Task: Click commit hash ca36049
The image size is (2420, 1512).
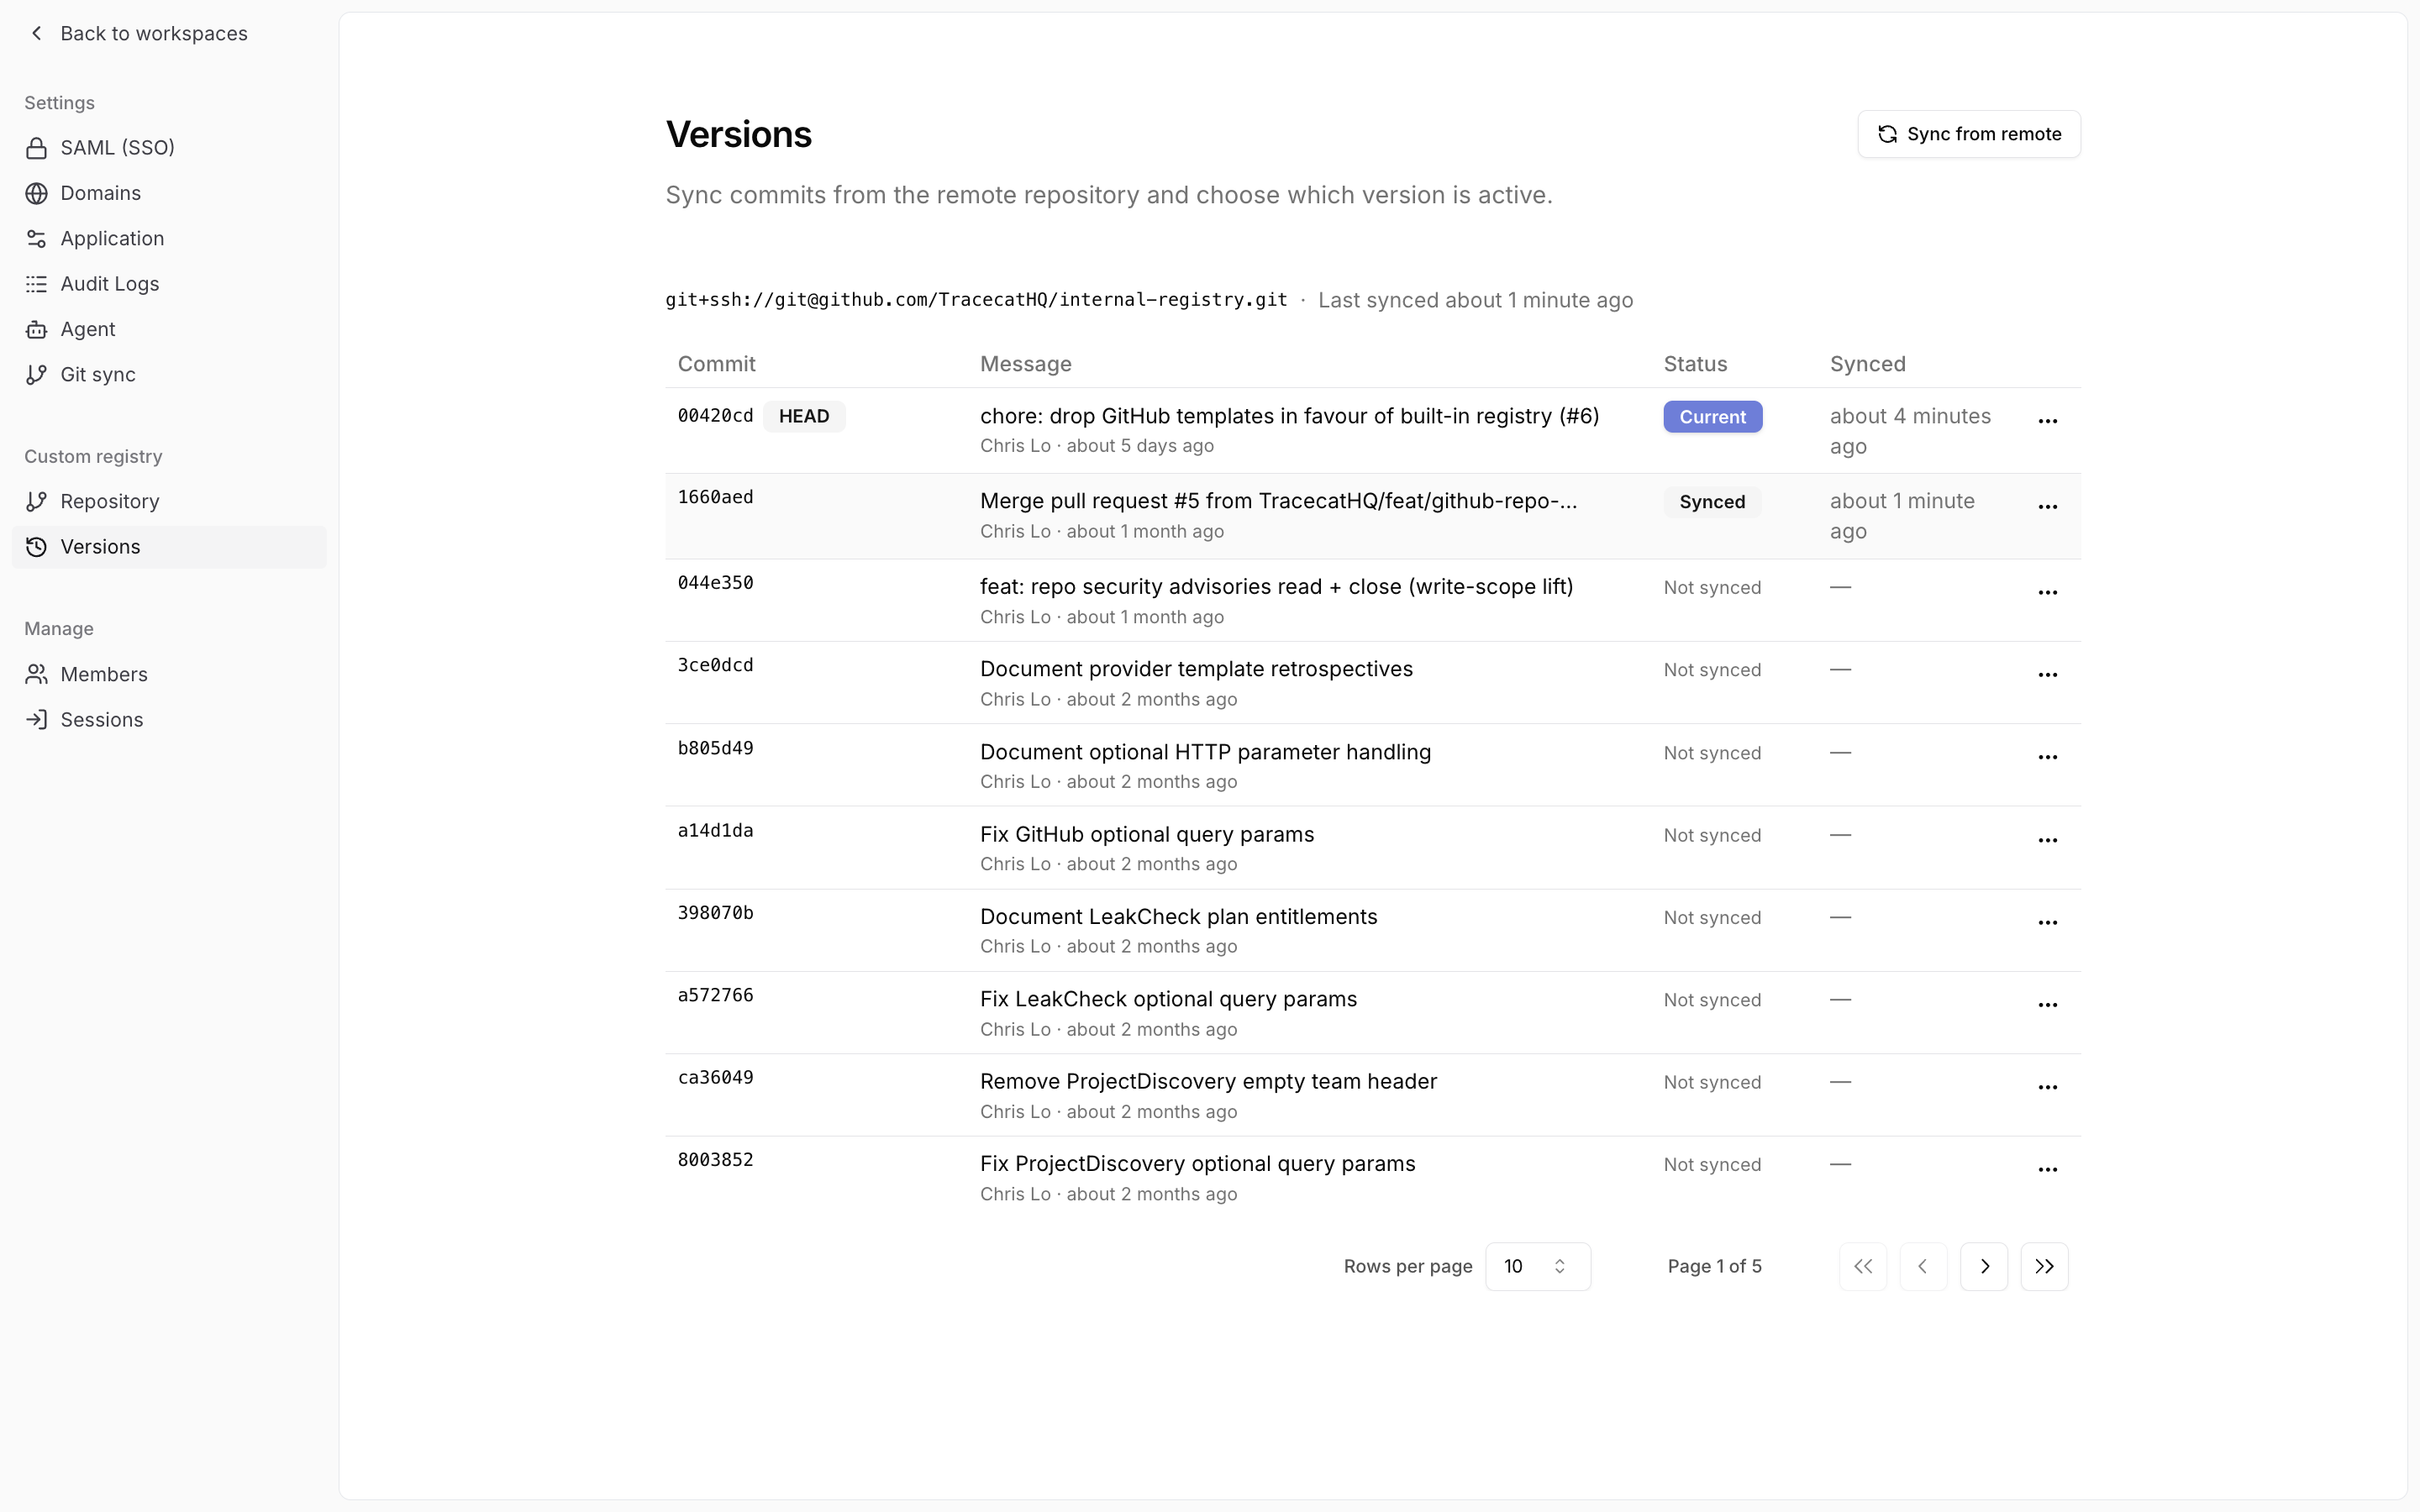Action: [715, 1078]
